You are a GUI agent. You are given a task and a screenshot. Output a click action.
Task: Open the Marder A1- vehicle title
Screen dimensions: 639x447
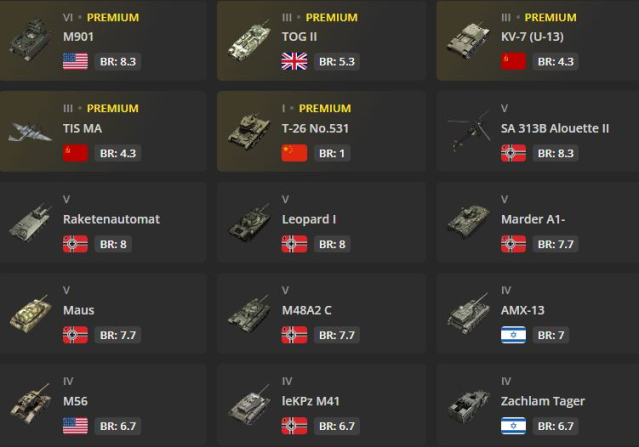[x=533, y=219]
